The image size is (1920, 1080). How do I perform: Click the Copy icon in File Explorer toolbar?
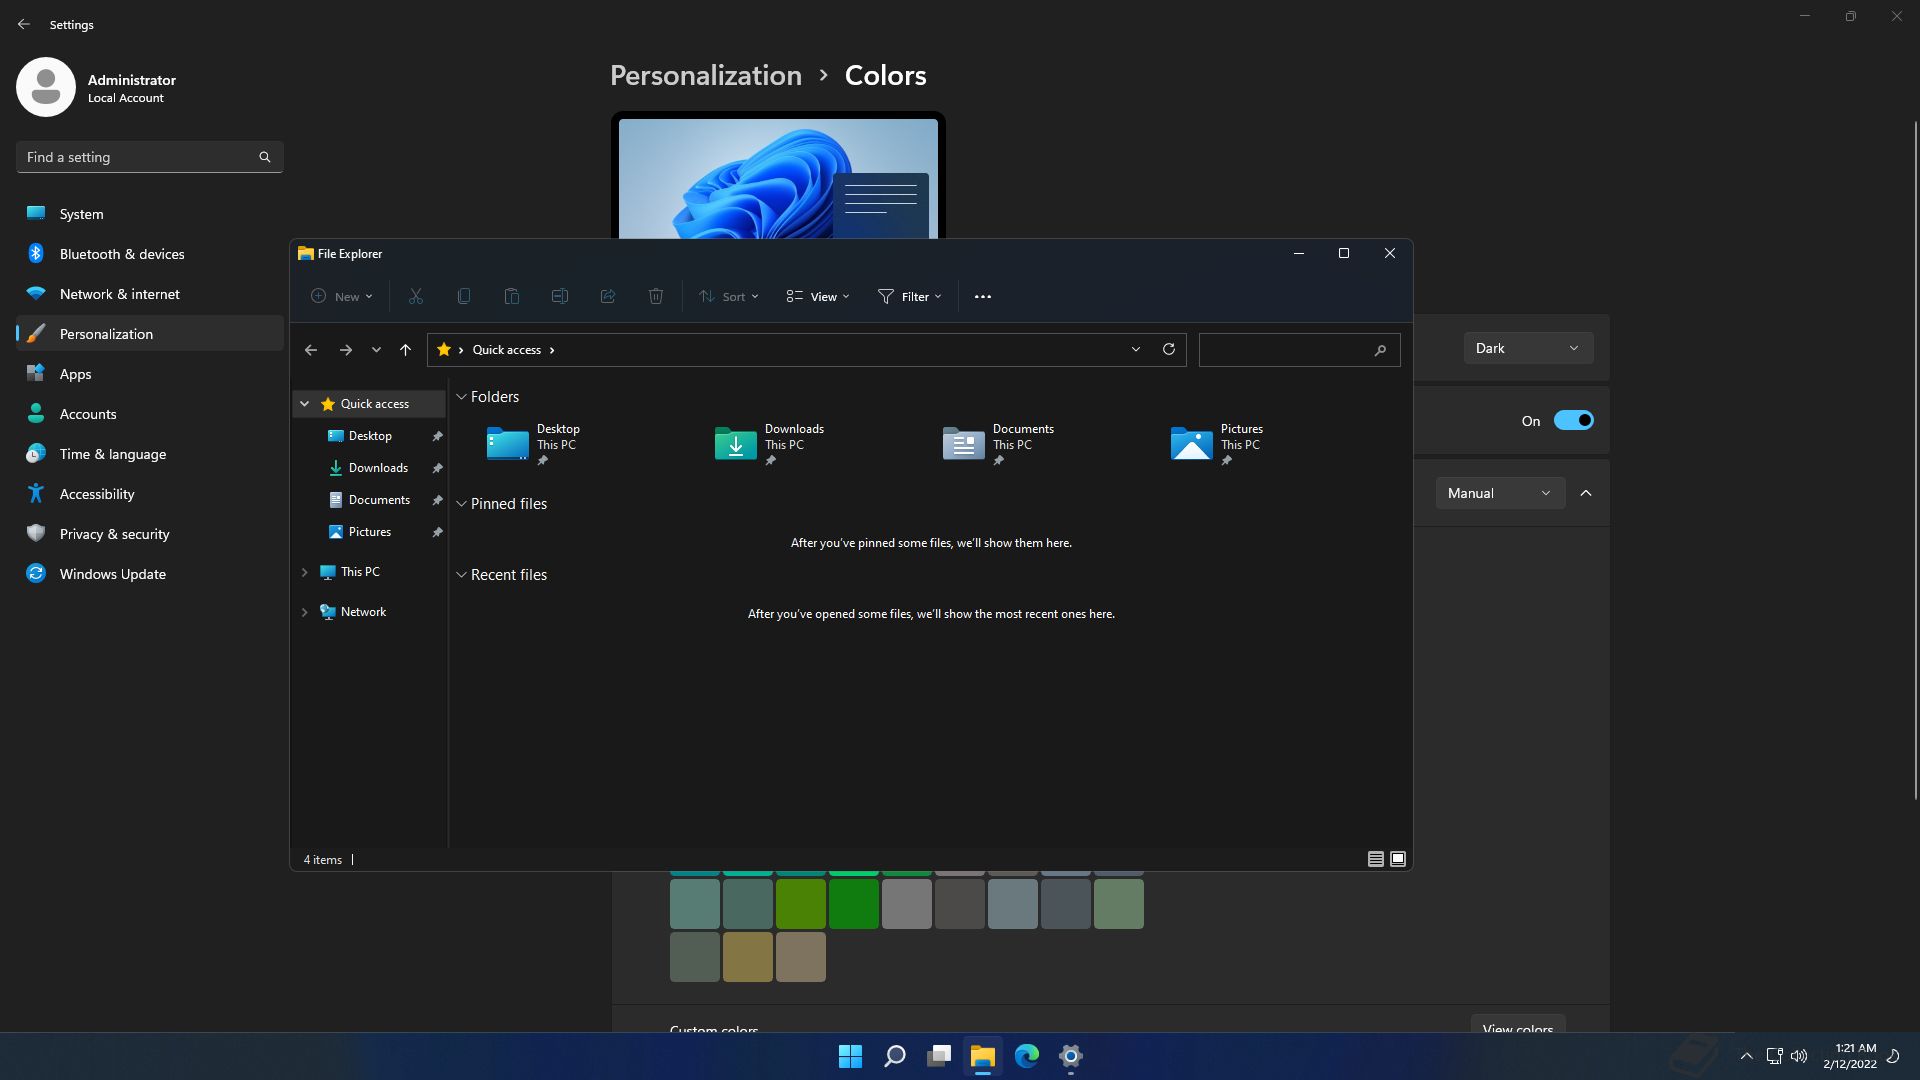(464, 296)
